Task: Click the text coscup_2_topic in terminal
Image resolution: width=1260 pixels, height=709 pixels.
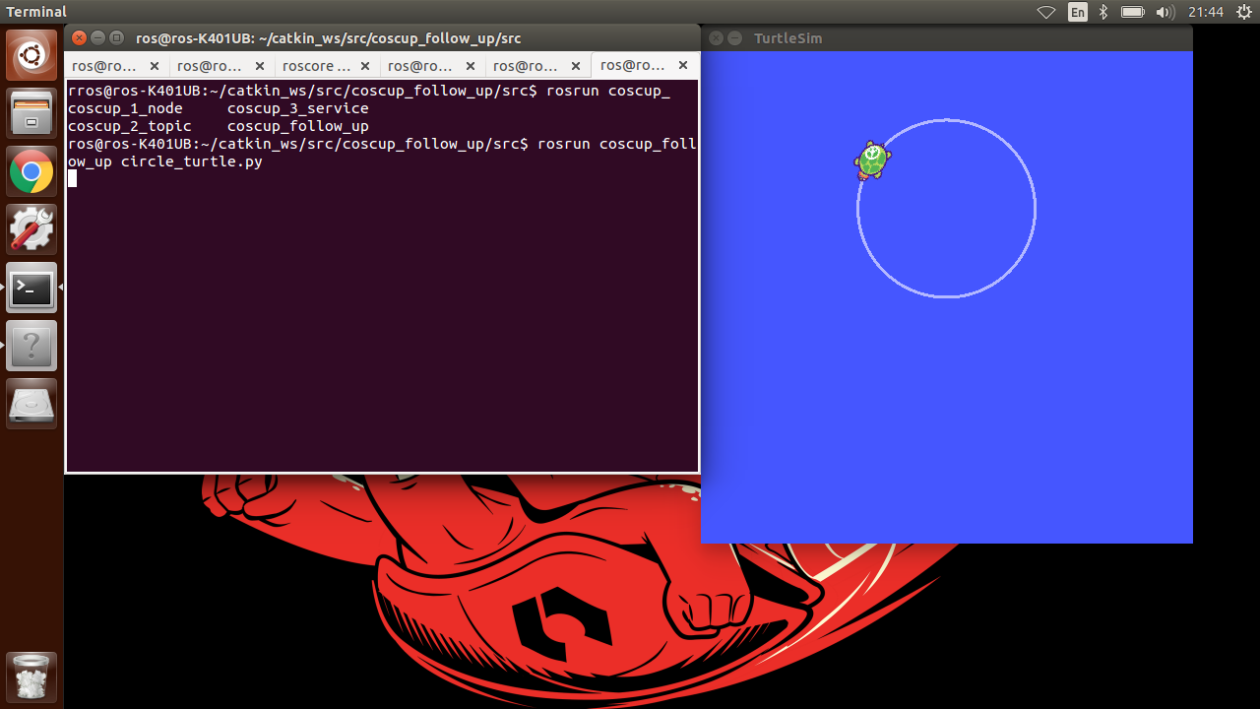Action: tap(129, 126)
